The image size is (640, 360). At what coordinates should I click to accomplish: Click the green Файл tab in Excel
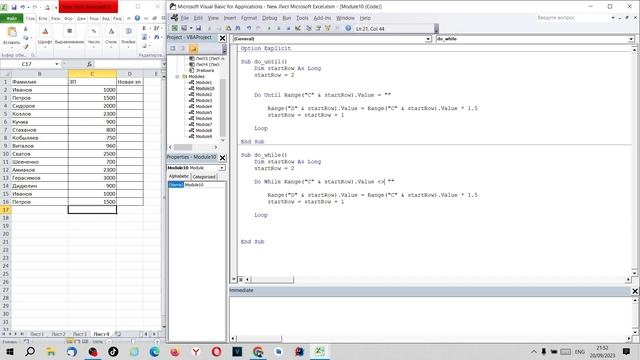coord(11,18)
